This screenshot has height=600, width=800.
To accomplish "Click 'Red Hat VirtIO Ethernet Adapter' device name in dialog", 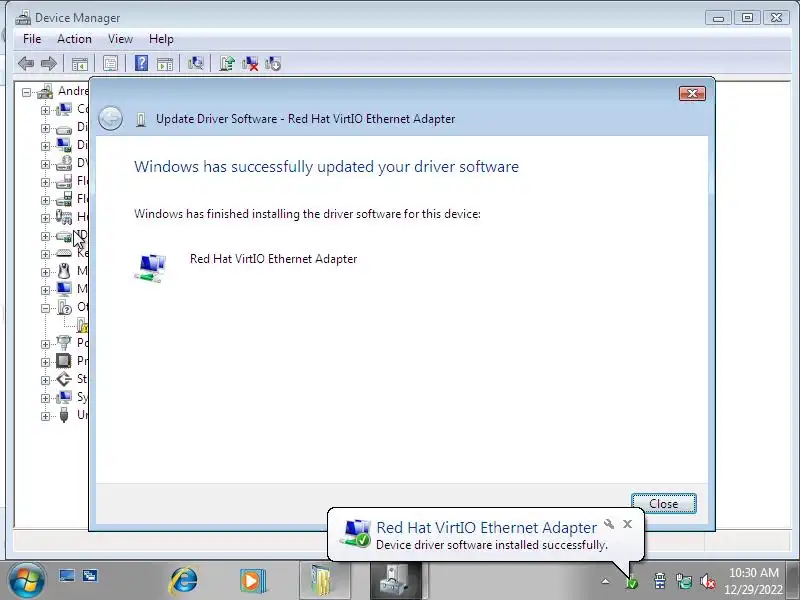I will click(273, 259).
